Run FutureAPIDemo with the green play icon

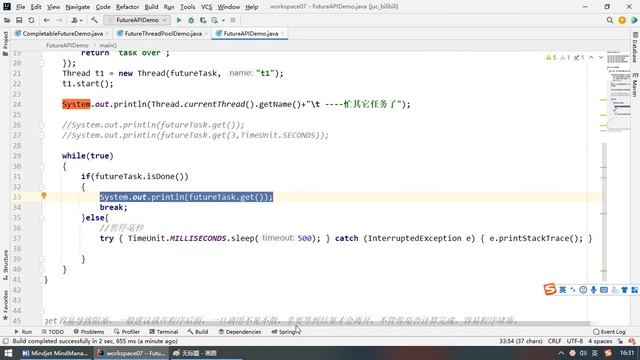click(x=179, y=20)
